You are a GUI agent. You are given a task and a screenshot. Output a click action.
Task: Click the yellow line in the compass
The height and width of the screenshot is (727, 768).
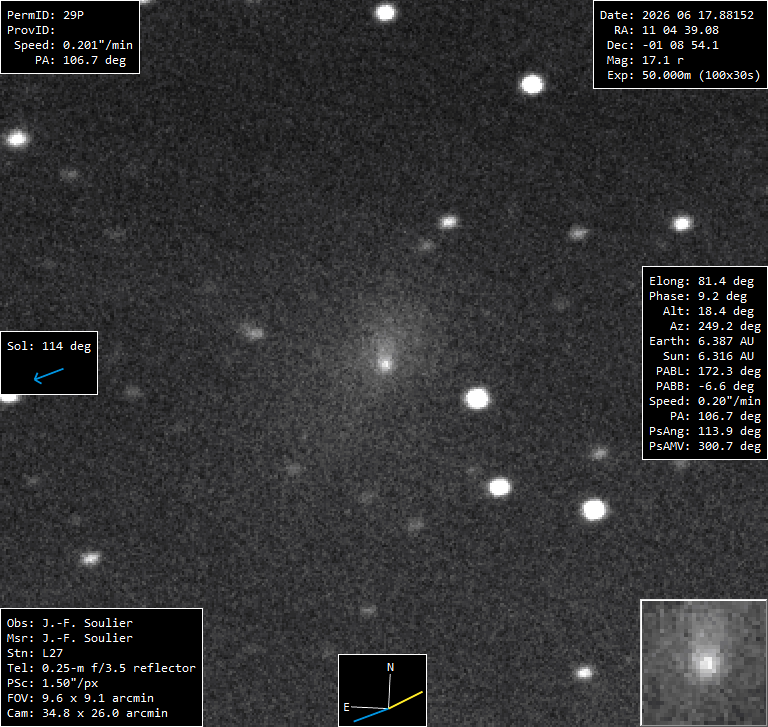(x=406, y=700)
